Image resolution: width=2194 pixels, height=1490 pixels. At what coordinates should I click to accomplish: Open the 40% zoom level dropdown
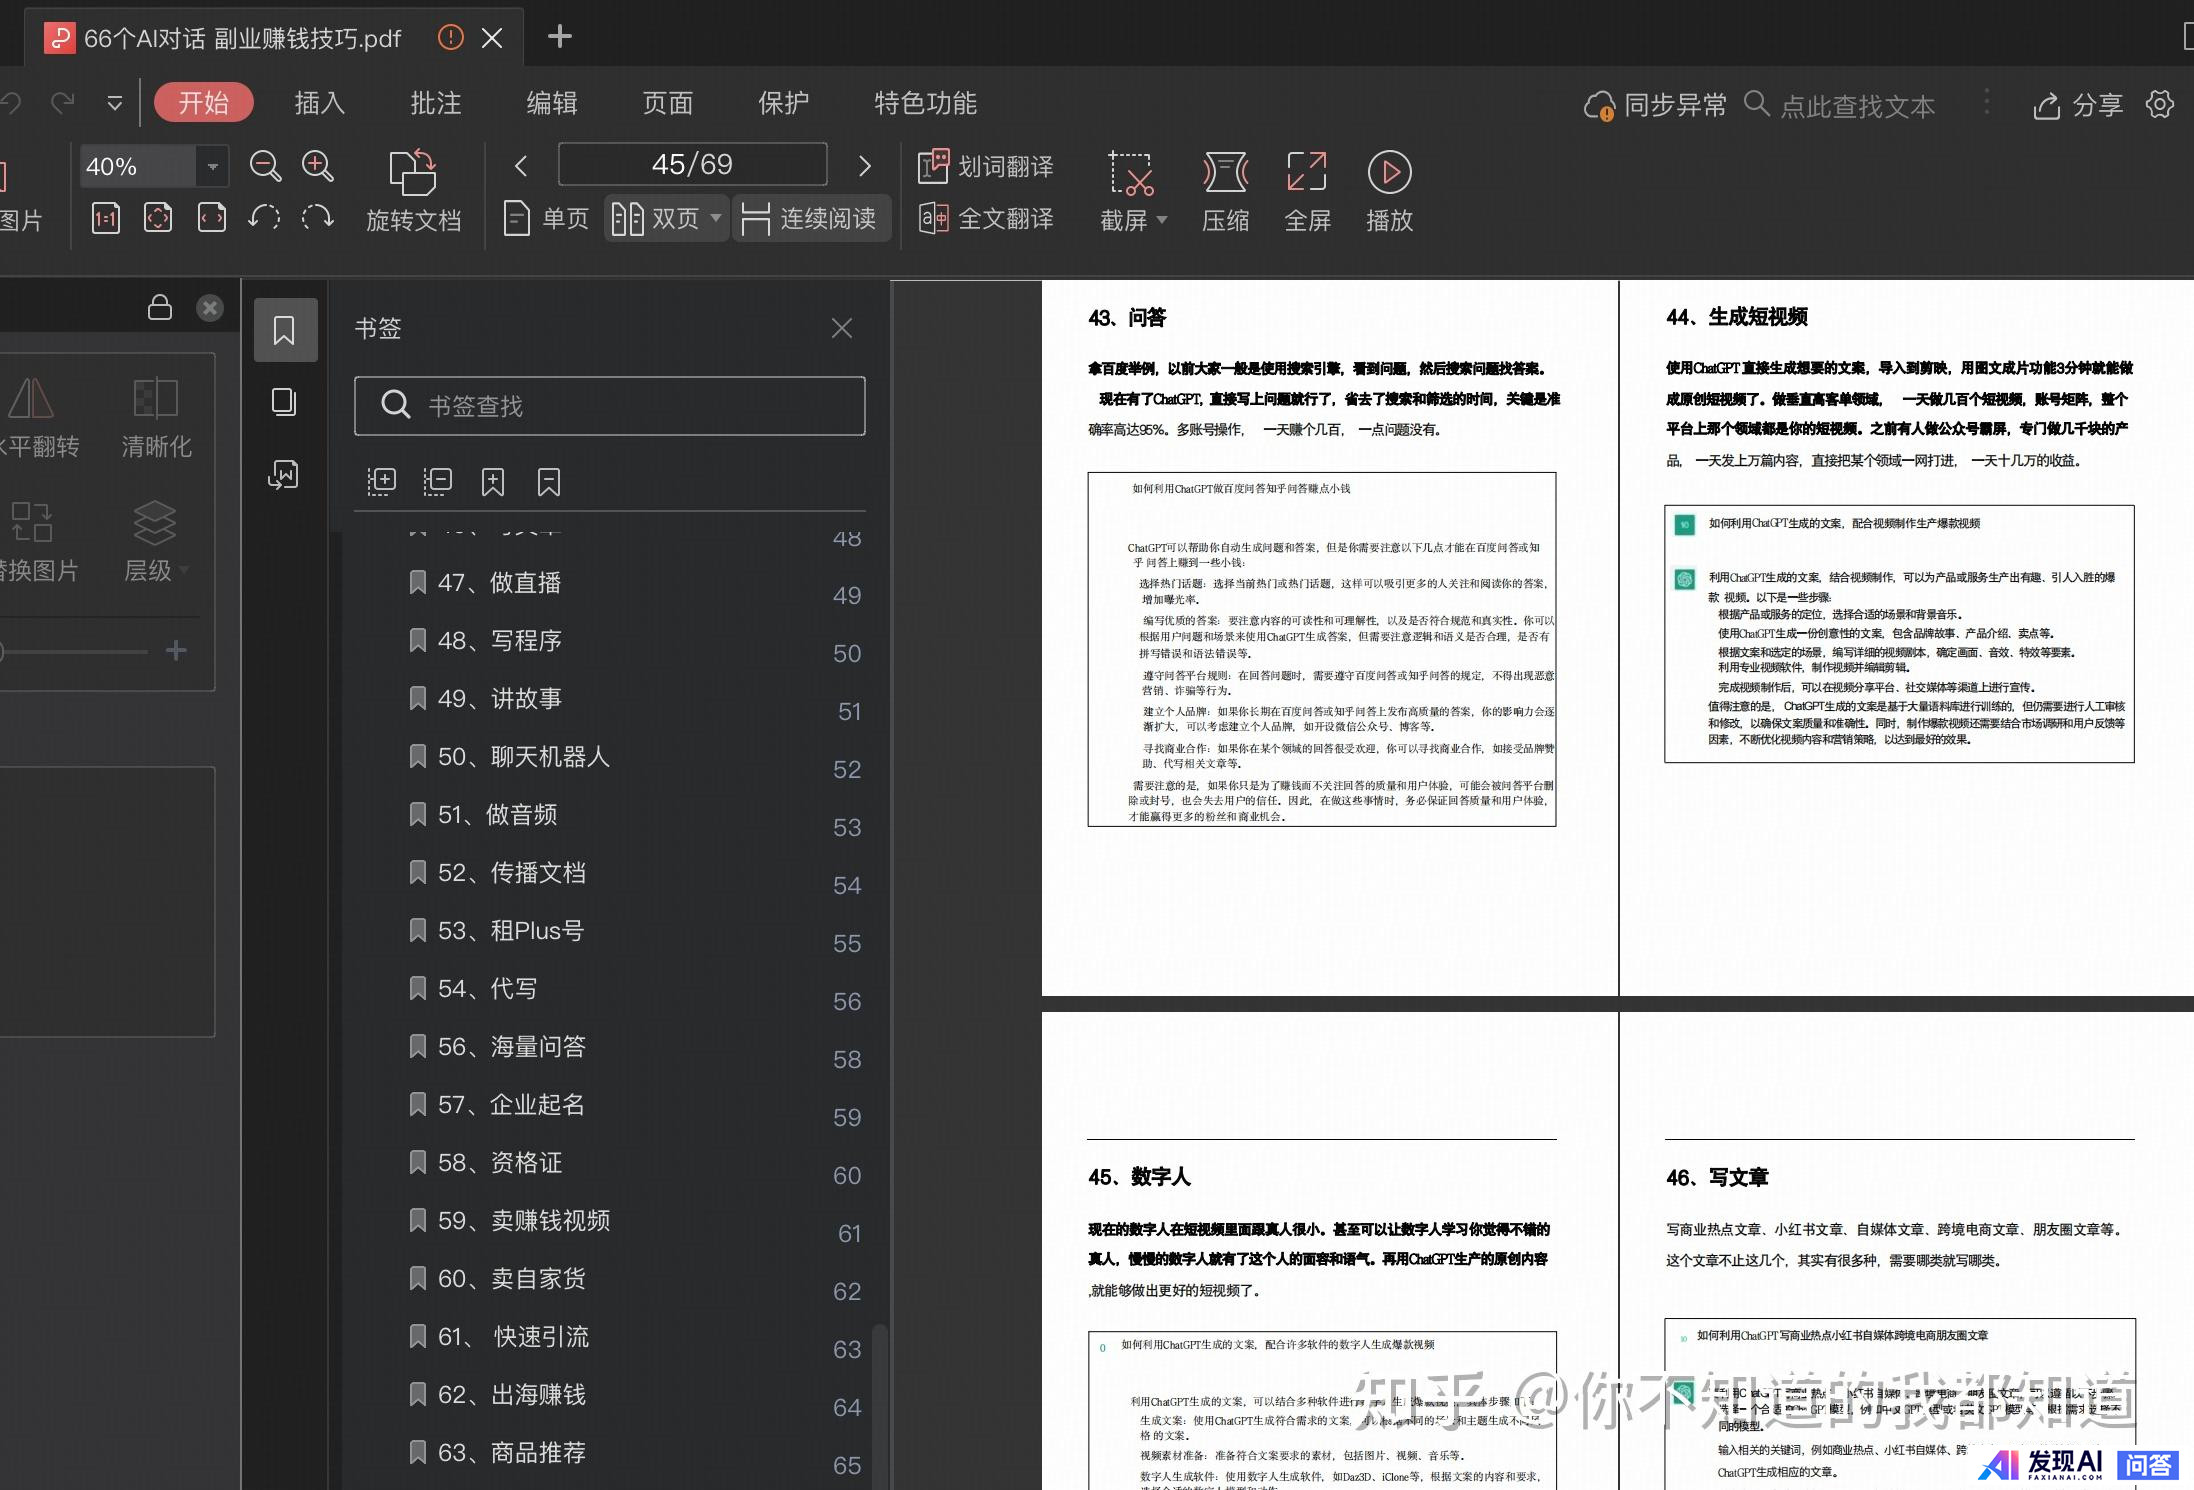point(212,166)
